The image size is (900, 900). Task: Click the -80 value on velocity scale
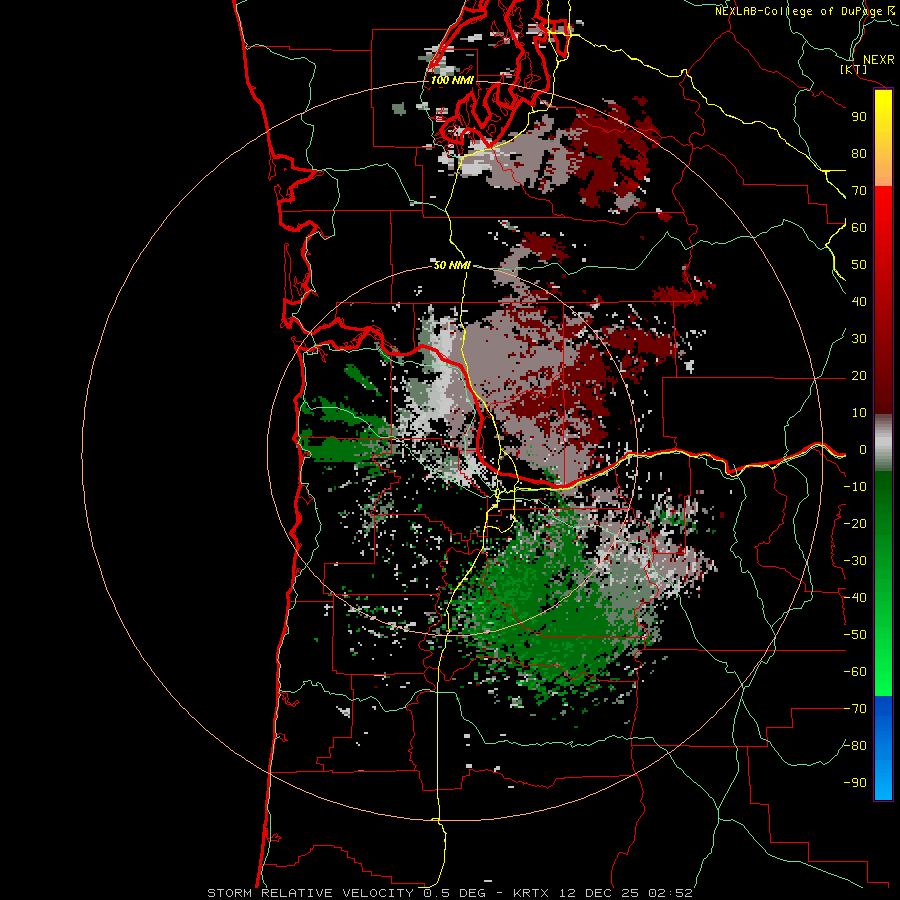click(x=855, y=746)
